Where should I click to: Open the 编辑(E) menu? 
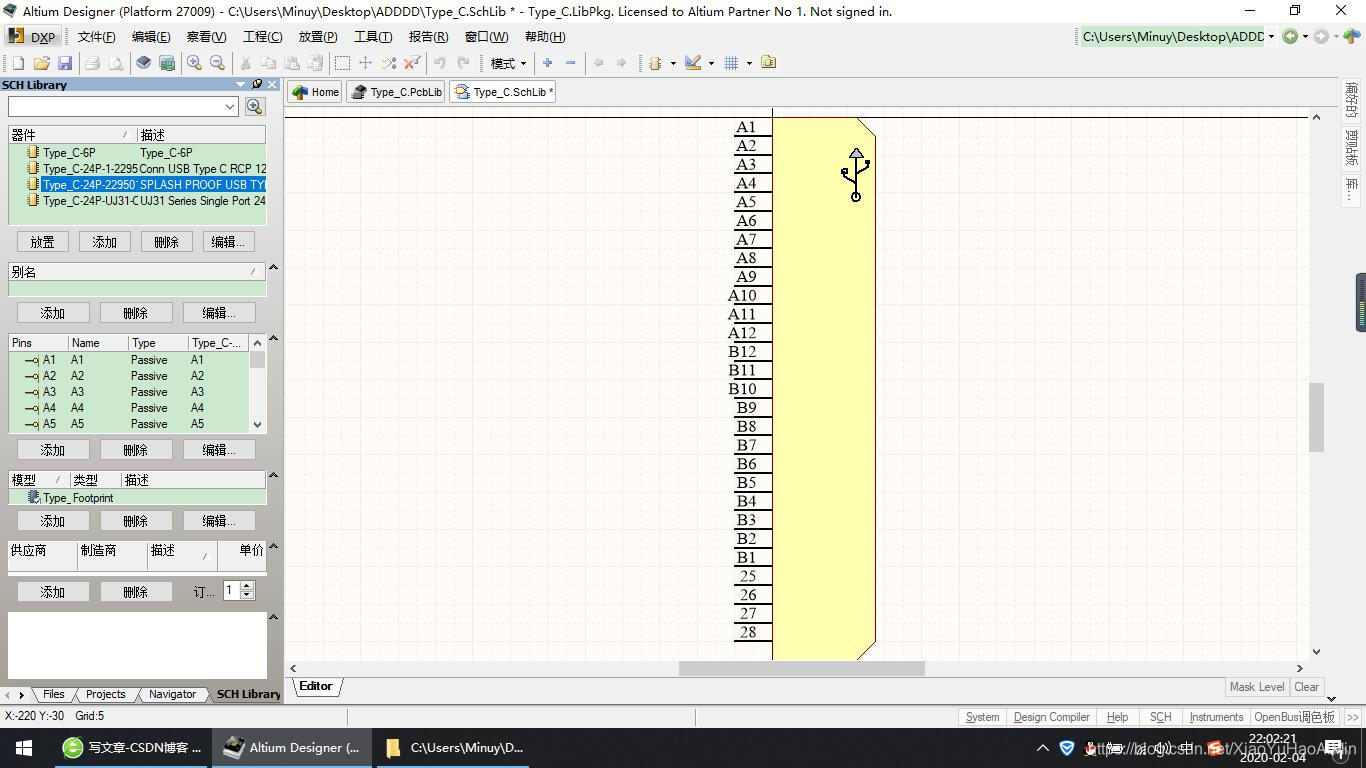point(151,37)
